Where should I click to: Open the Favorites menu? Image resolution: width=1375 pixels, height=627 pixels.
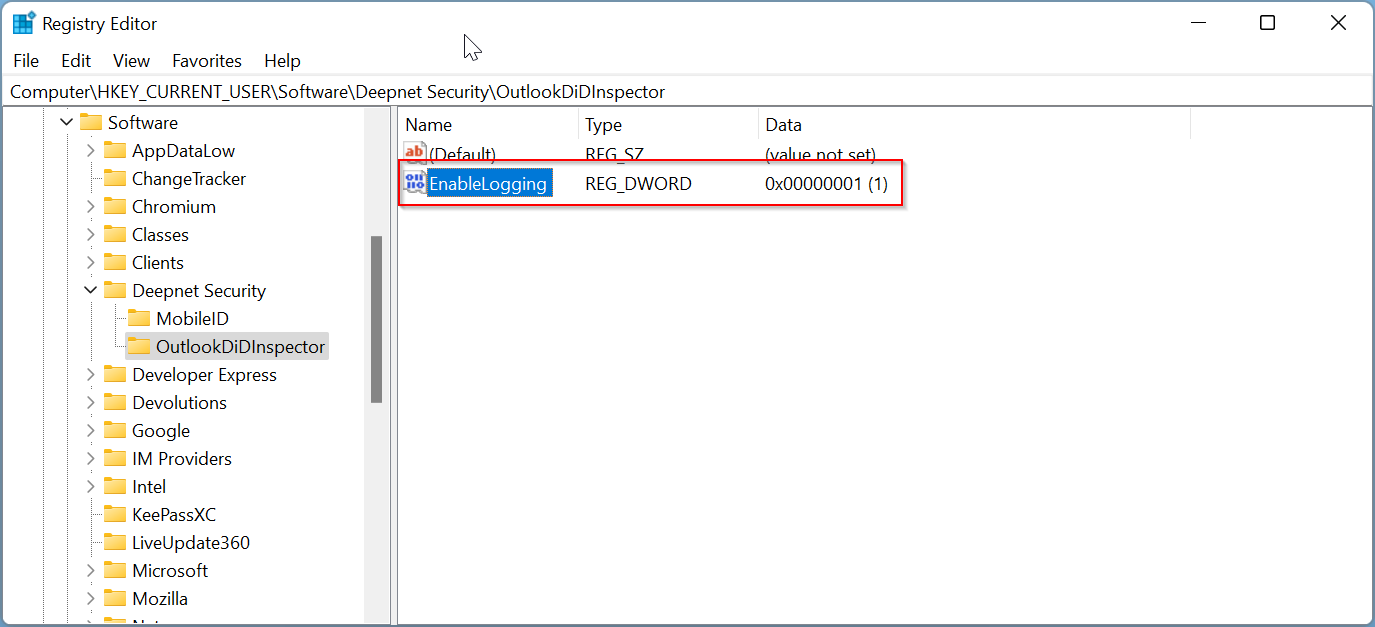[x=207, y=61]
